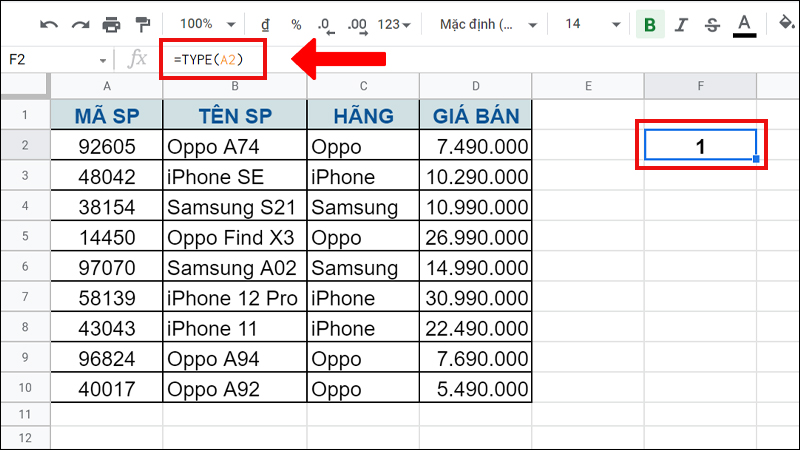Image resolution: width=800 pixels, height=450 pixels.
Task: Toggle Bold formatting button
Action: click(x=651, y=23)
